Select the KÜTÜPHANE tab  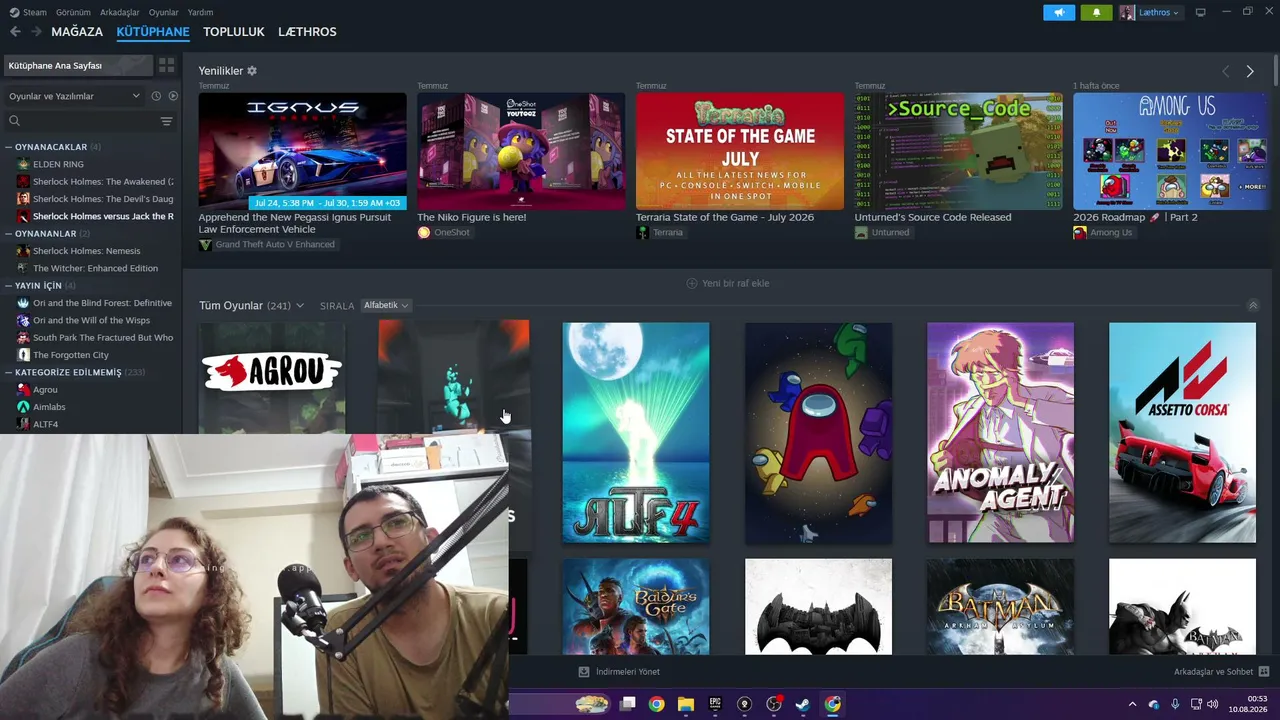pyautogui.click(x=153, y=32)
